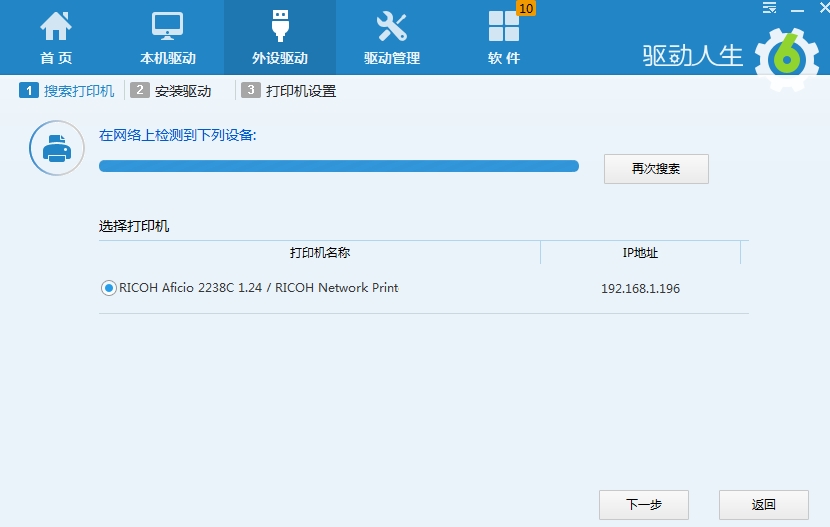Image resolution: width=830 pixels, height=527 pixels.
Task: Click 在网络上检测到下列设备 status text
Action: point(178,135)
